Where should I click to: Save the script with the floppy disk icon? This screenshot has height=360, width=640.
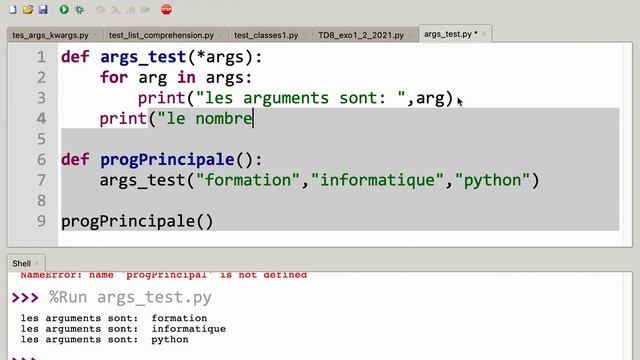[43, 9]
